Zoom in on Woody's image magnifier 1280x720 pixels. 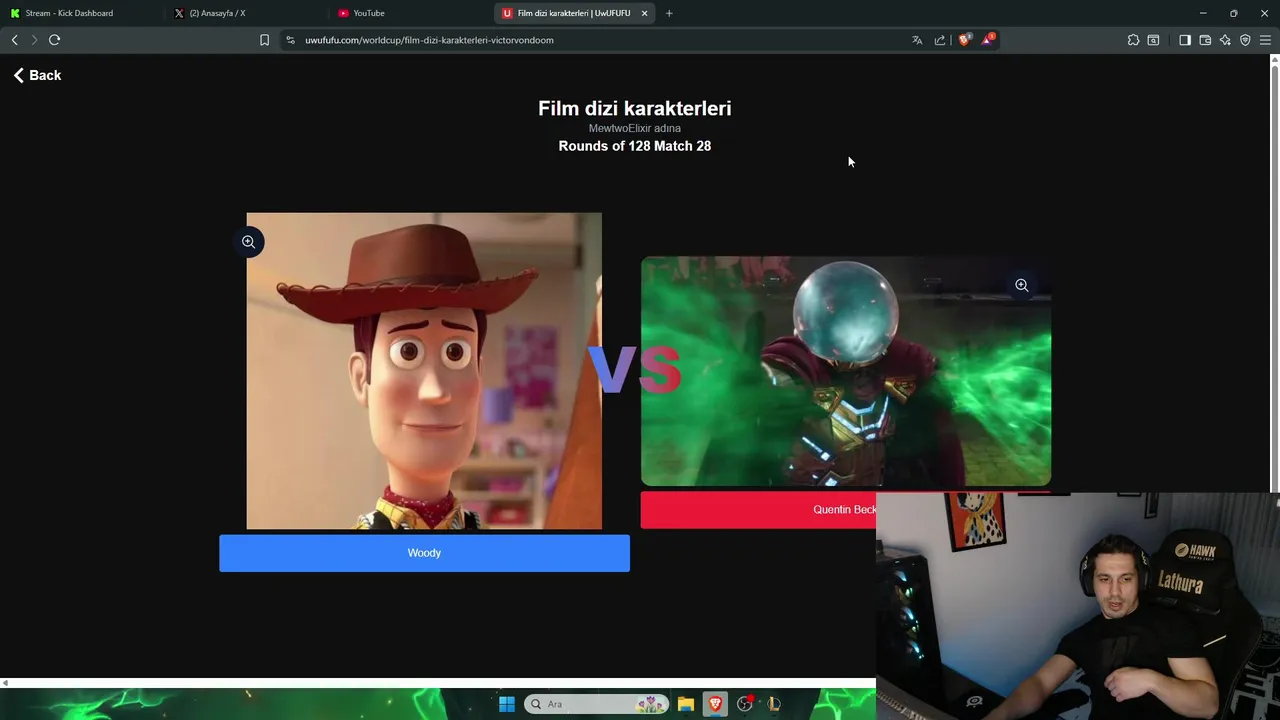(249, 242)
